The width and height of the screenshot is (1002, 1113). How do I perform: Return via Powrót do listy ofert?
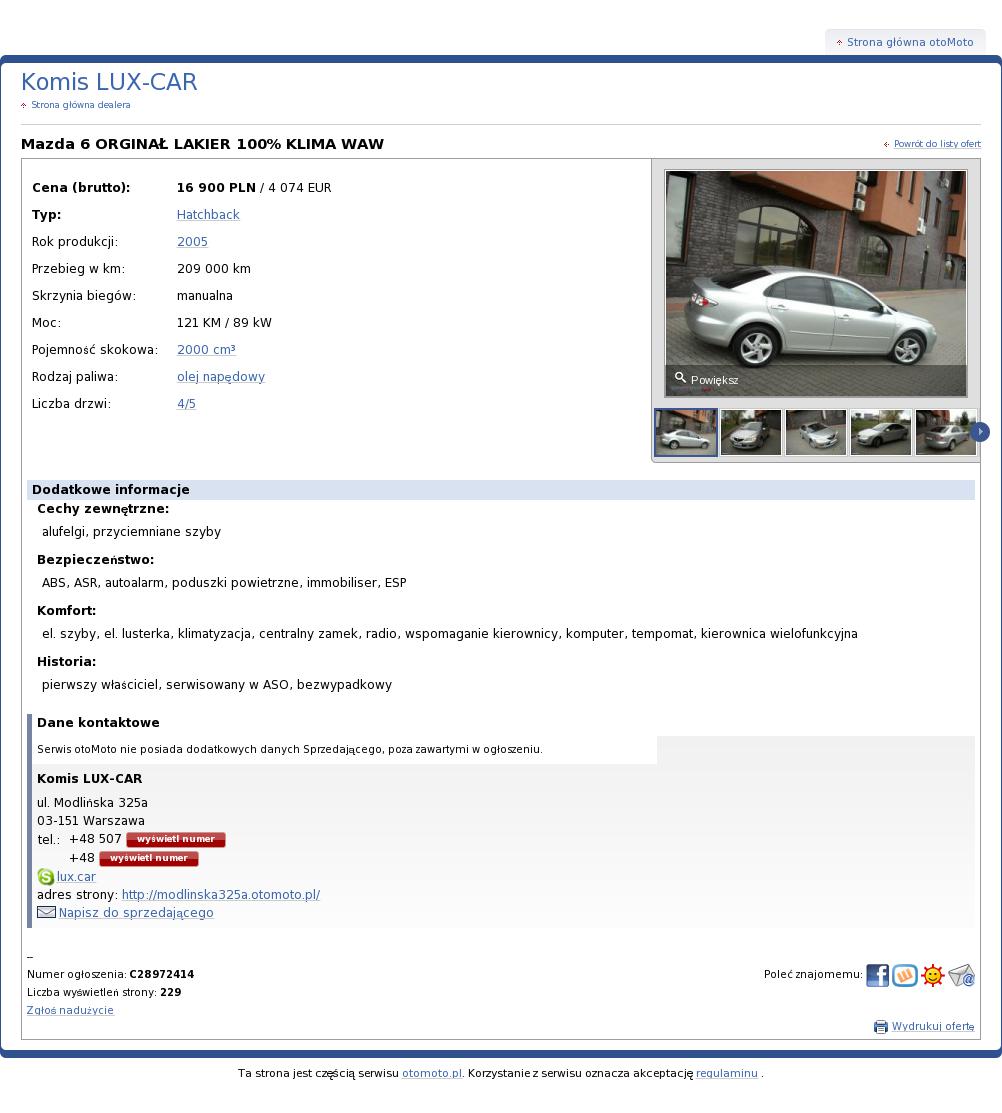pos(937,144)
